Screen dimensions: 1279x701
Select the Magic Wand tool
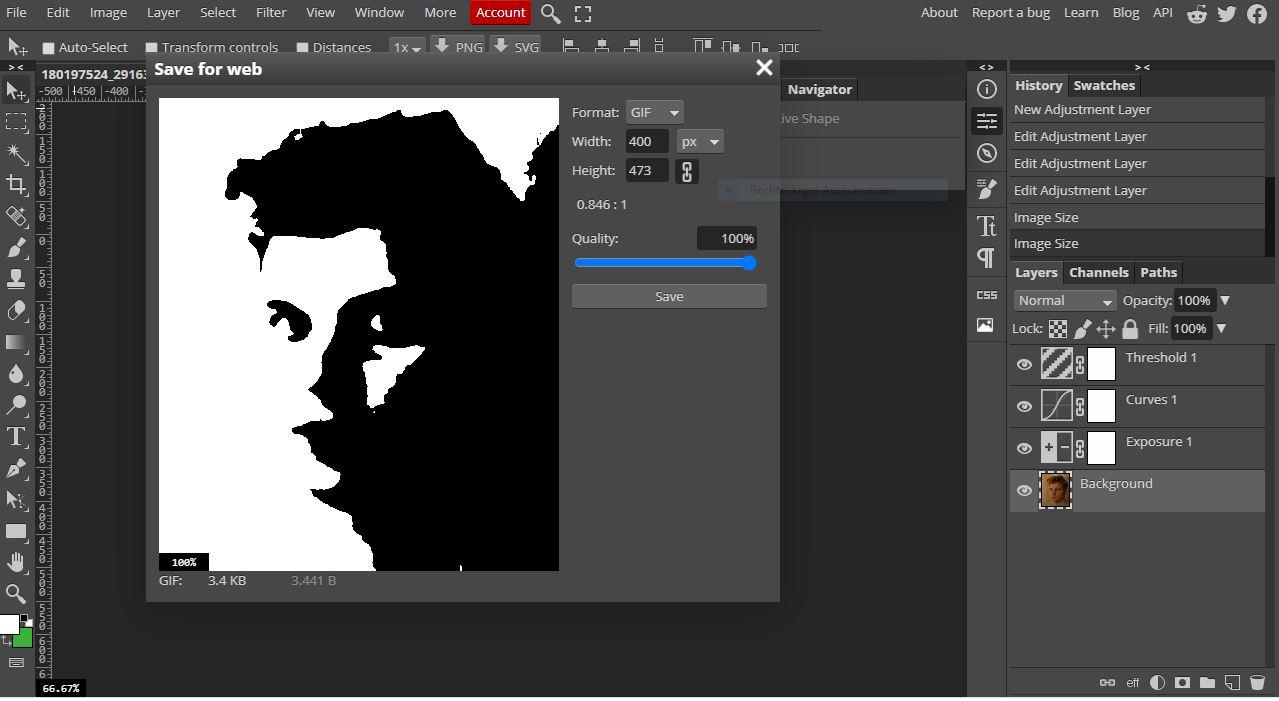(x=16, y=153)
